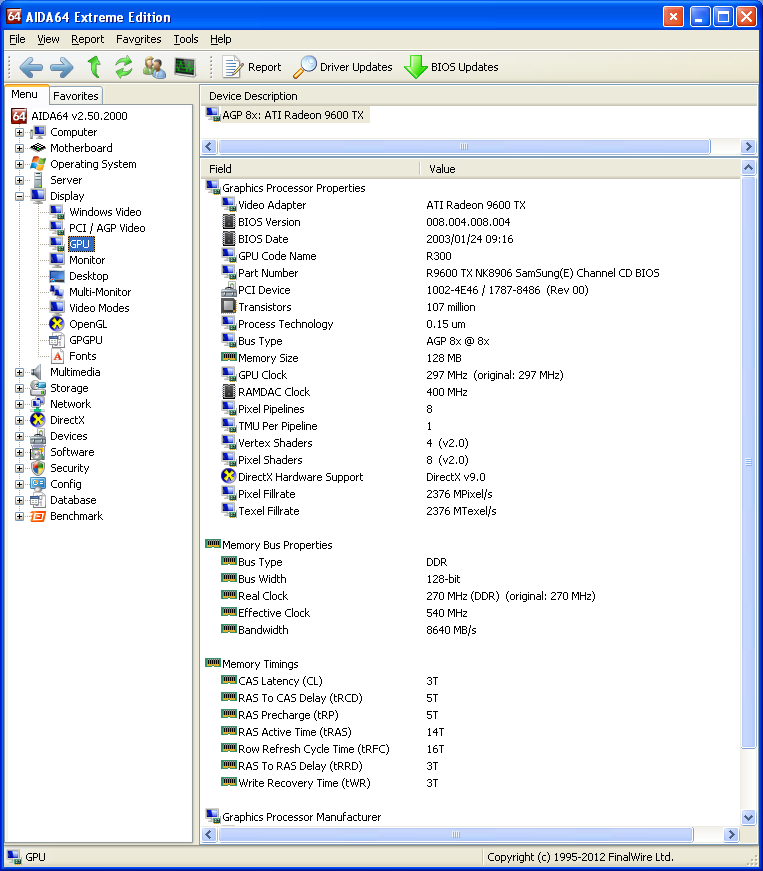The width and height of the screenshot is (763, 871).
Task: Click the Forward arrow toolbar icon
Action: click(62, 67)
